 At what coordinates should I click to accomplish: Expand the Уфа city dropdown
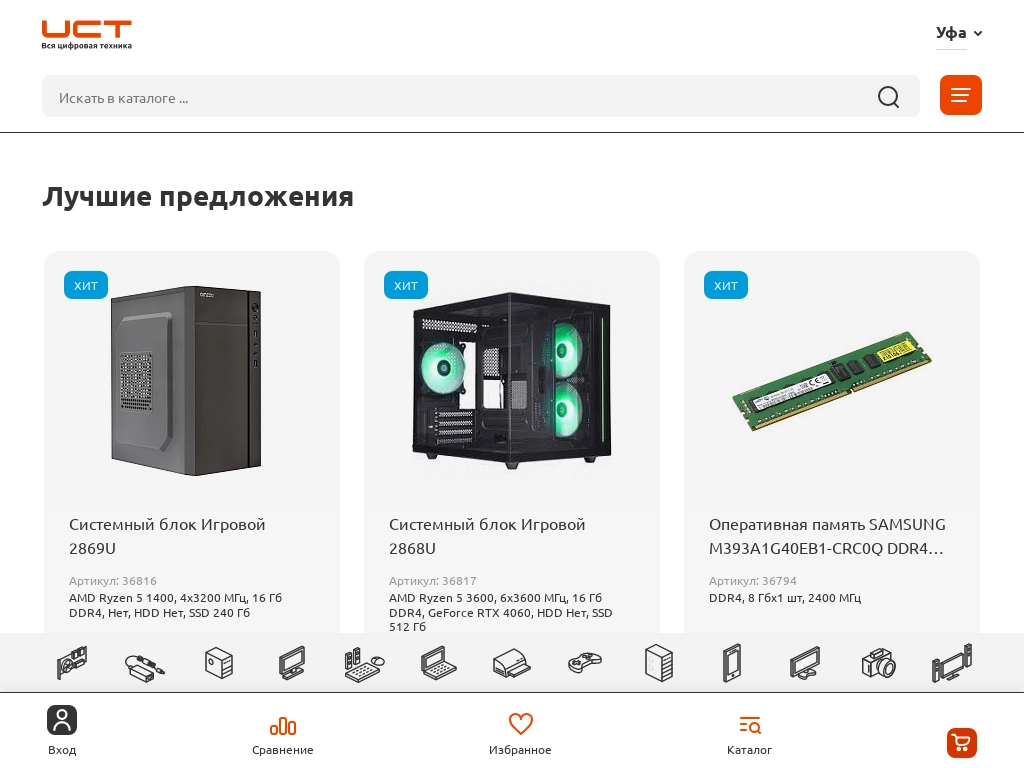(x=959, y=33)
